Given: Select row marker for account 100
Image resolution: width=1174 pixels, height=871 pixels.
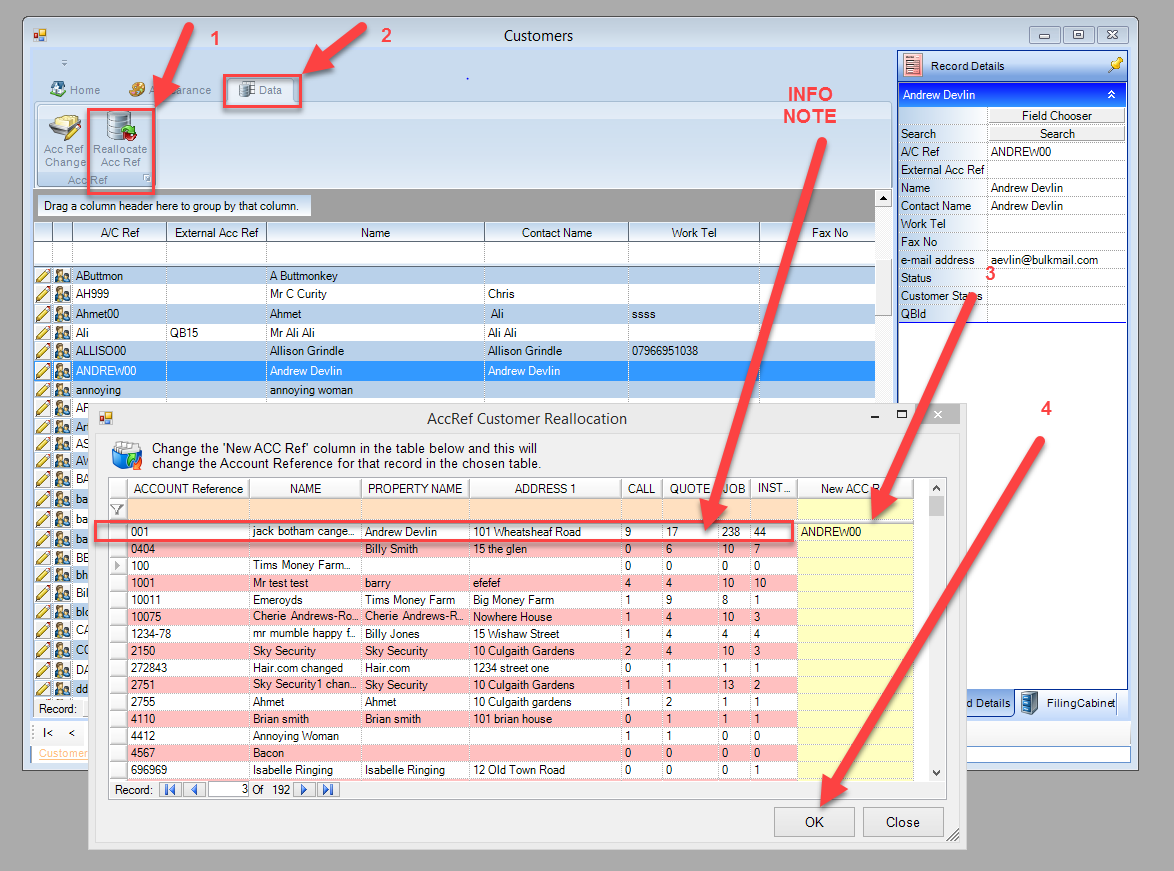Looking at the screenshot, I should tap(118, 565).
